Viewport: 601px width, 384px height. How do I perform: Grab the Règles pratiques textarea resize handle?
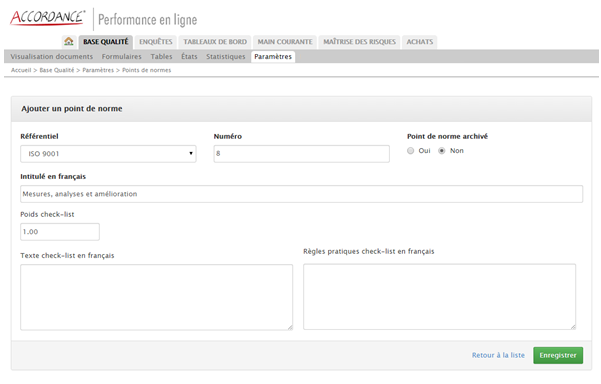[x=573, y=327]
